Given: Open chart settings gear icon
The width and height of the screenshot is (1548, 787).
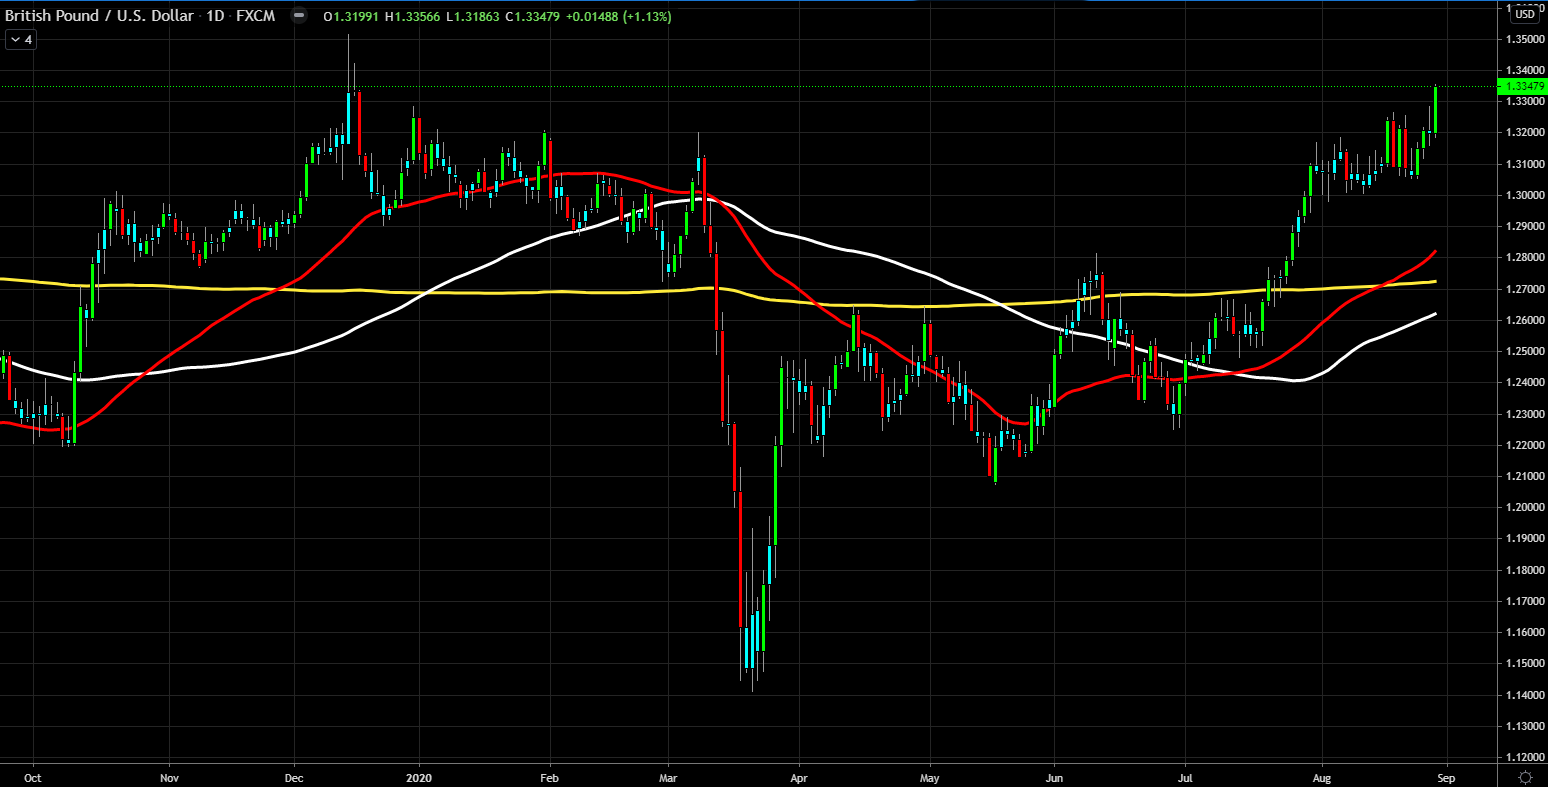Looking at the screenshot, I should coord(1525,777).
